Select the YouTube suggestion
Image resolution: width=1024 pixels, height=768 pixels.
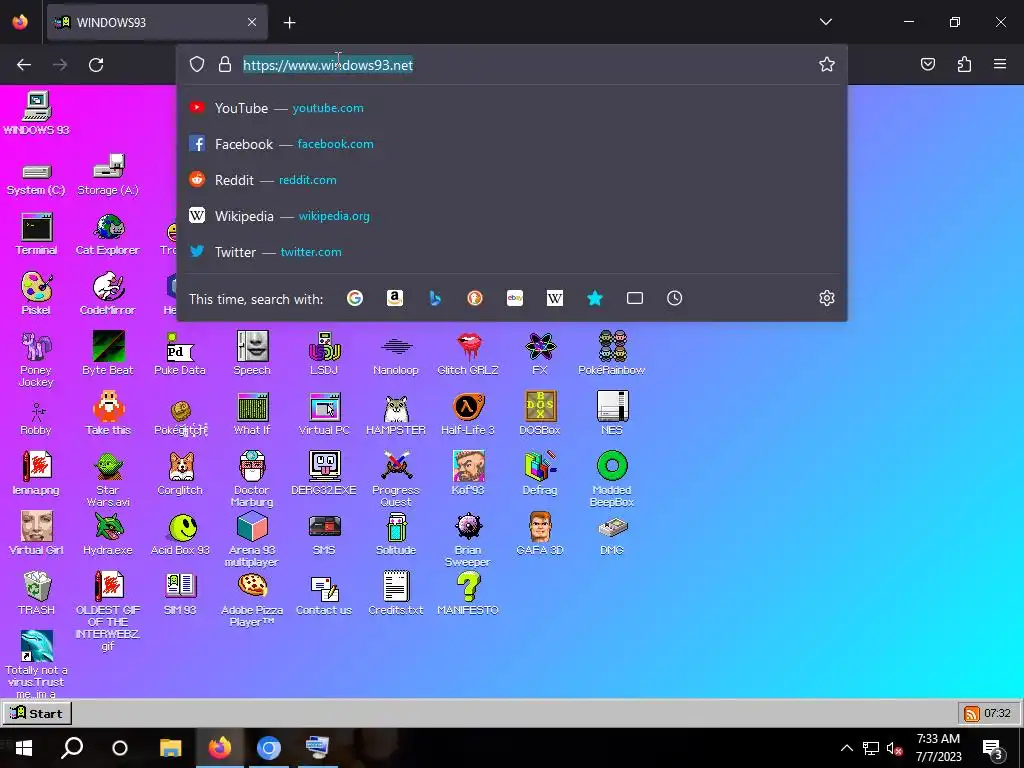tap(512, 108)
